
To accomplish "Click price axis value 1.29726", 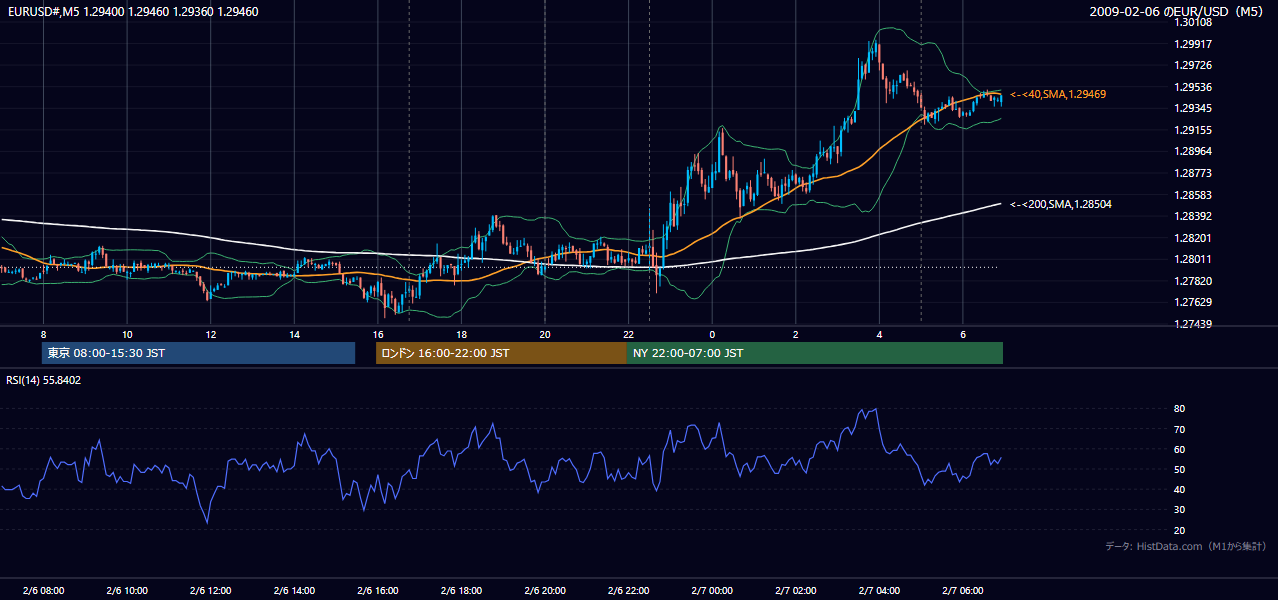I will pos(1193,65).
